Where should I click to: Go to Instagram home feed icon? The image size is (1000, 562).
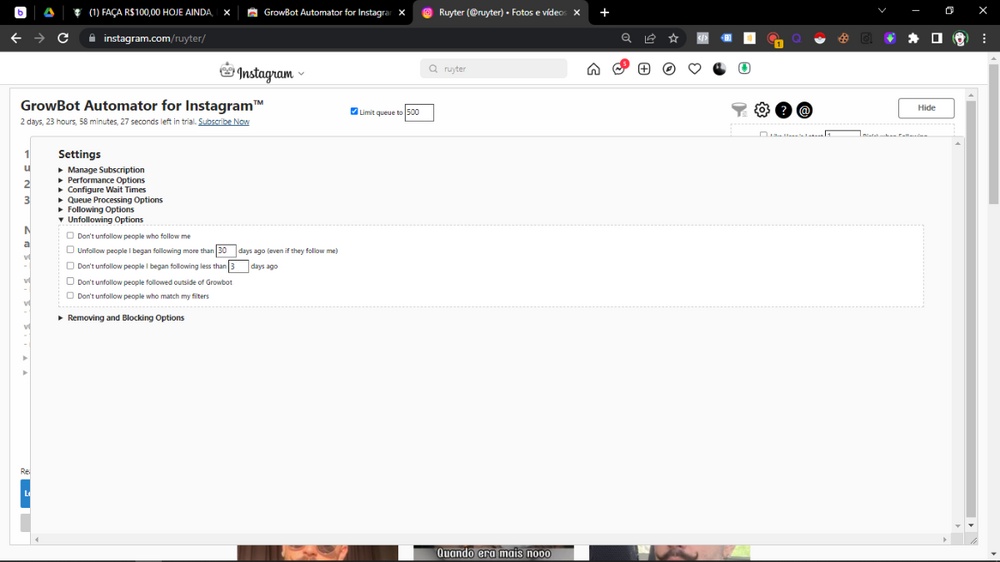594,69
